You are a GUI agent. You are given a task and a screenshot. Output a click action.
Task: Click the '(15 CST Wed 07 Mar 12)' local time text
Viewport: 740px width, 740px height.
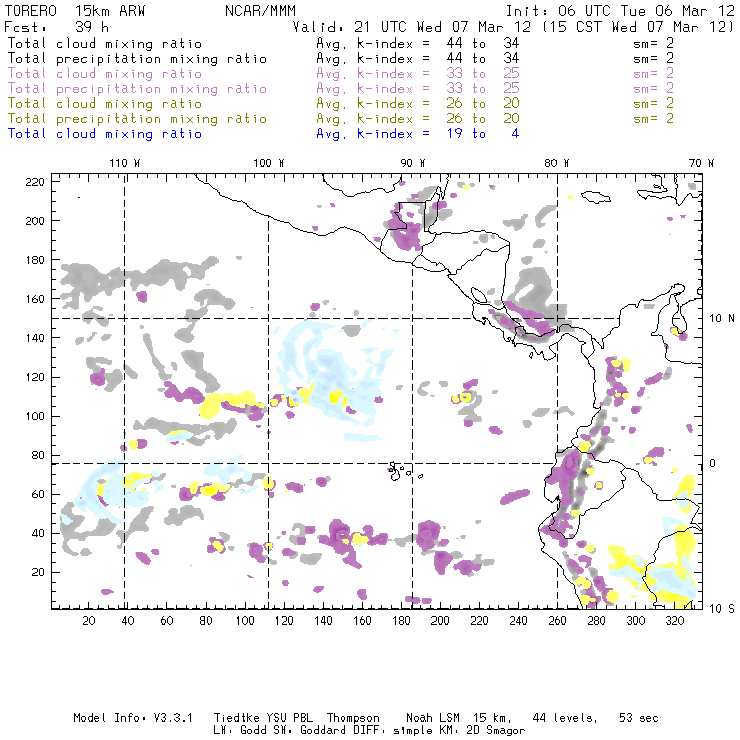(638, 26)
